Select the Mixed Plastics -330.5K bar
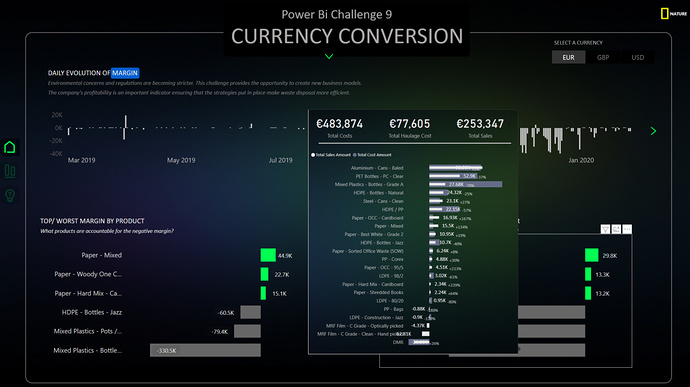This screenshot has height=387, width=690. point(205,350)
